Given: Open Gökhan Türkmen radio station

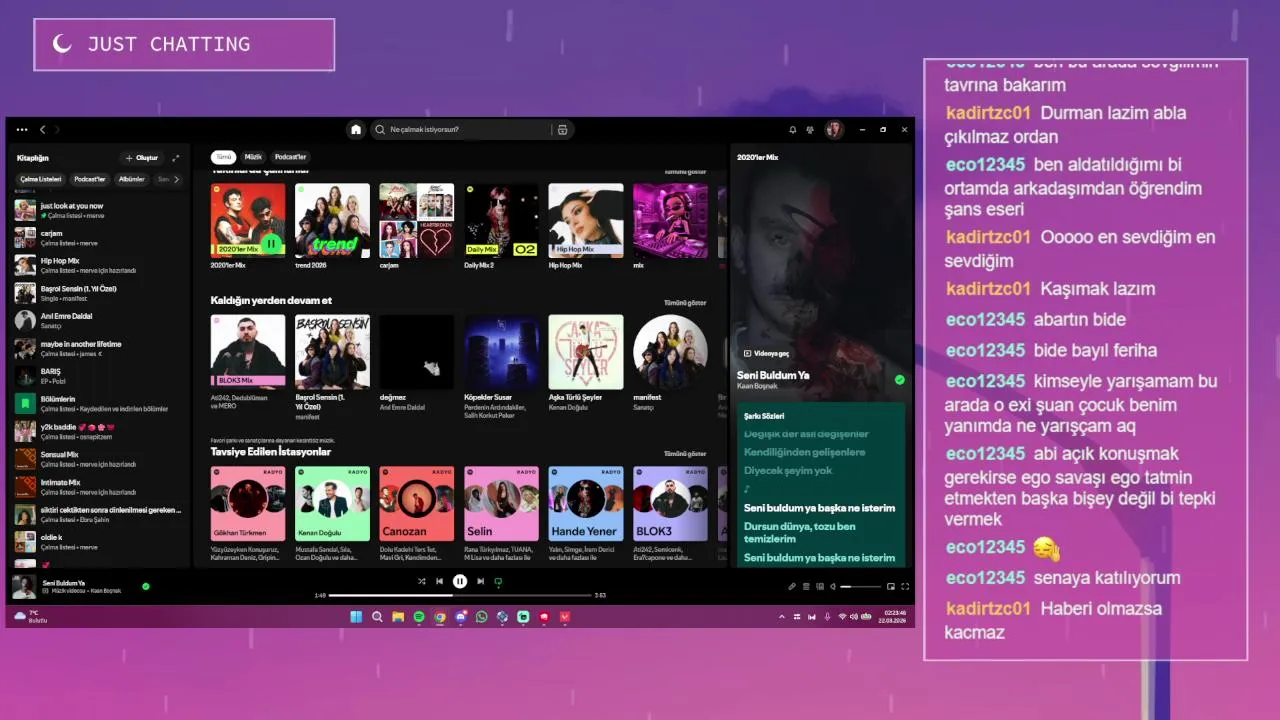Looking at the screenshot, I should coord(248,513).
